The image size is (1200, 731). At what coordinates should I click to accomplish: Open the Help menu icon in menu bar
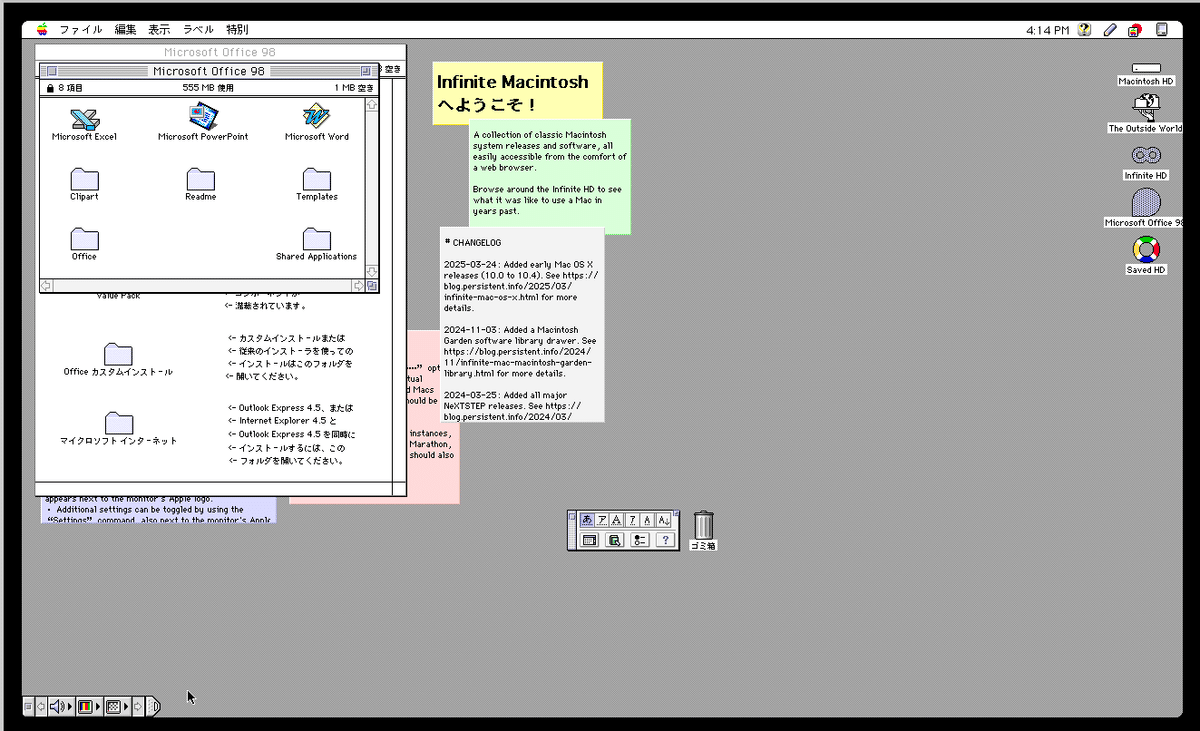[1085, 30]
